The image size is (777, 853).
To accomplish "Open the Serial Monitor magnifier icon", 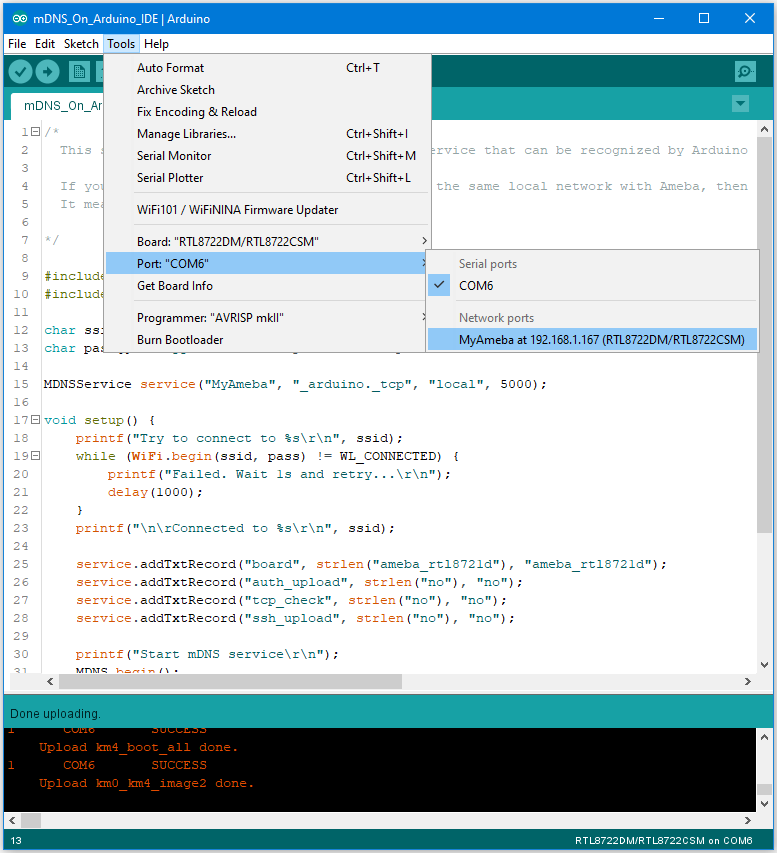I will pyautogui.click(x=744, y=71).
